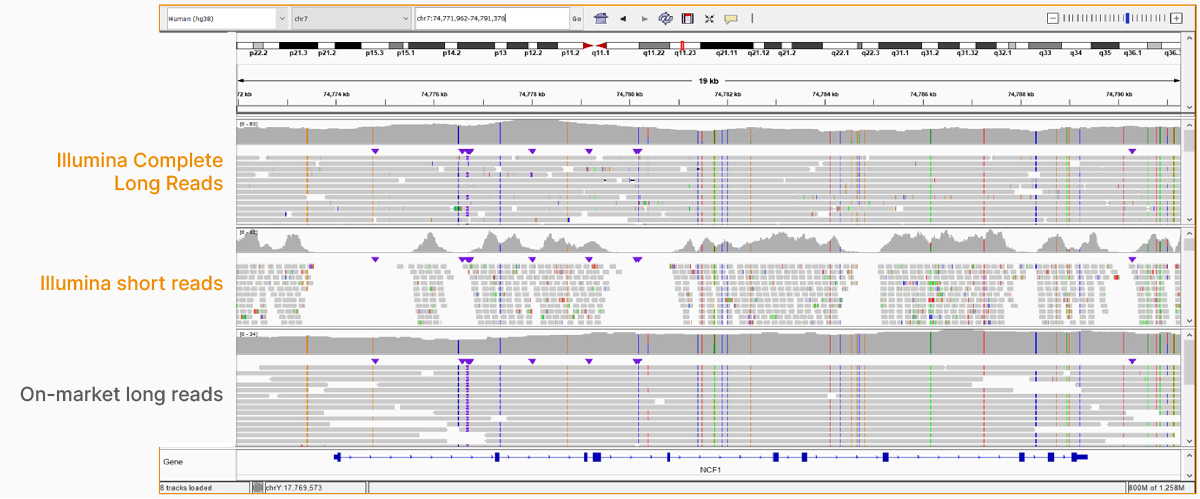Click the Resize tracks to fit window icon

point(709,18)
